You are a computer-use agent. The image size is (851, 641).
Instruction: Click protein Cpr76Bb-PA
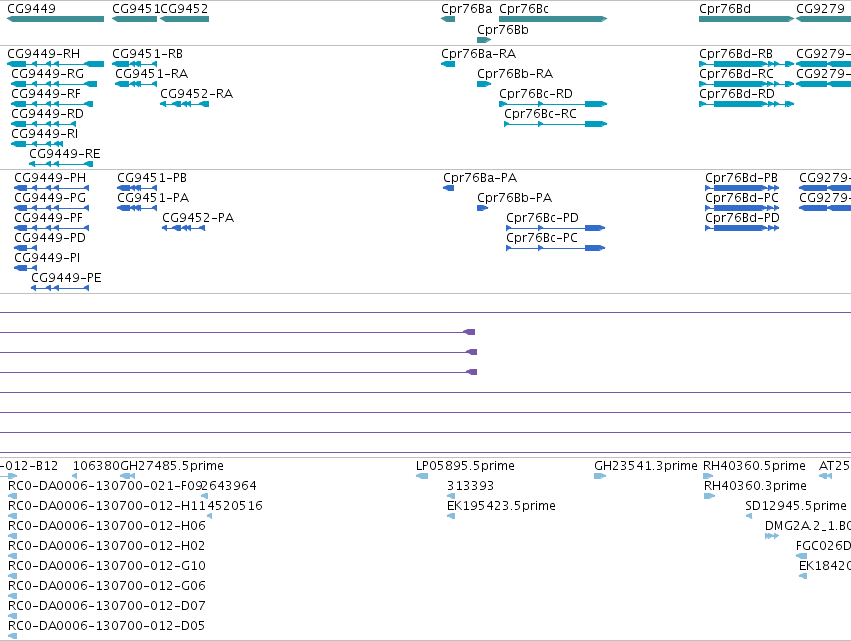pos(515,198)
